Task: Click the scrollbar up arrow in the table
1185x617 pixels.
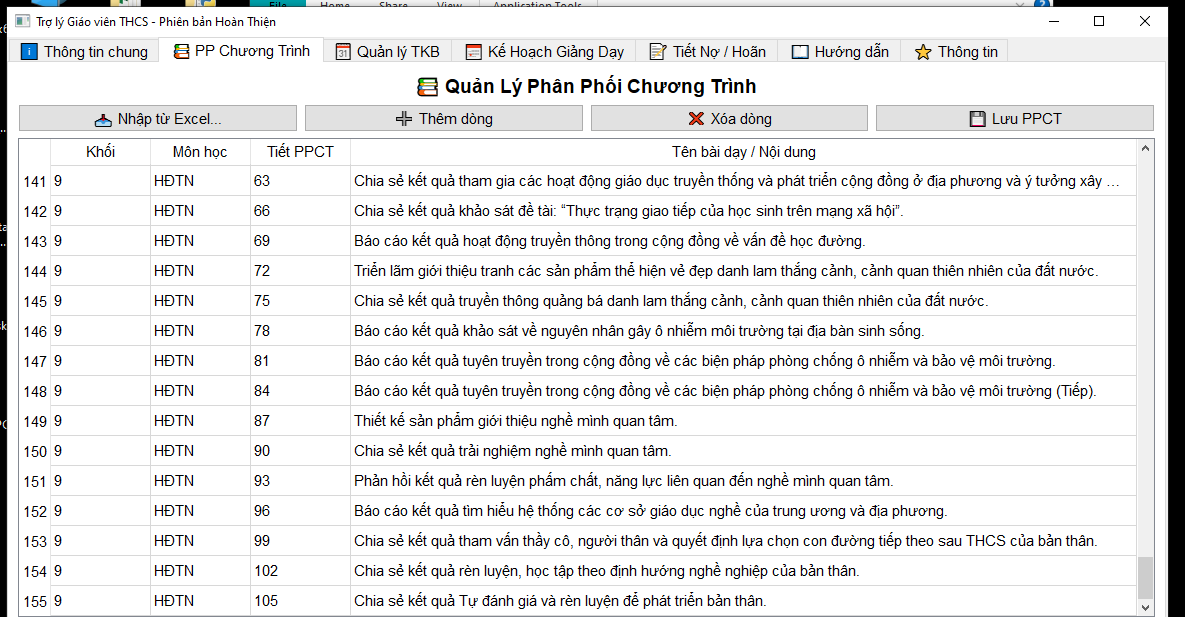Action: click(1145, 148)
